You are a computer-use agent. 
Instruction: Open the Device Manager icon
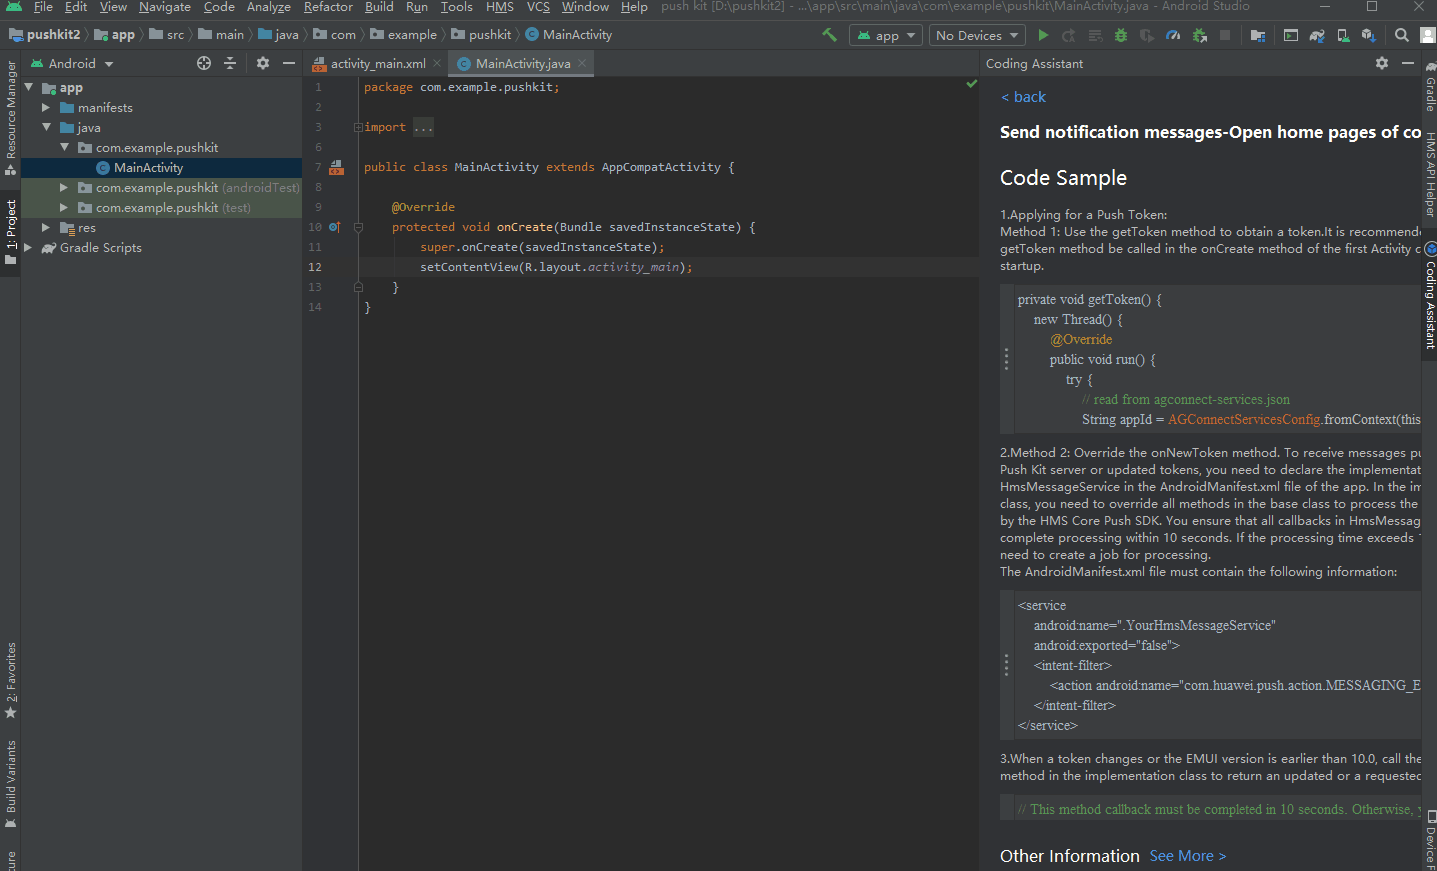coord(1343,34)
